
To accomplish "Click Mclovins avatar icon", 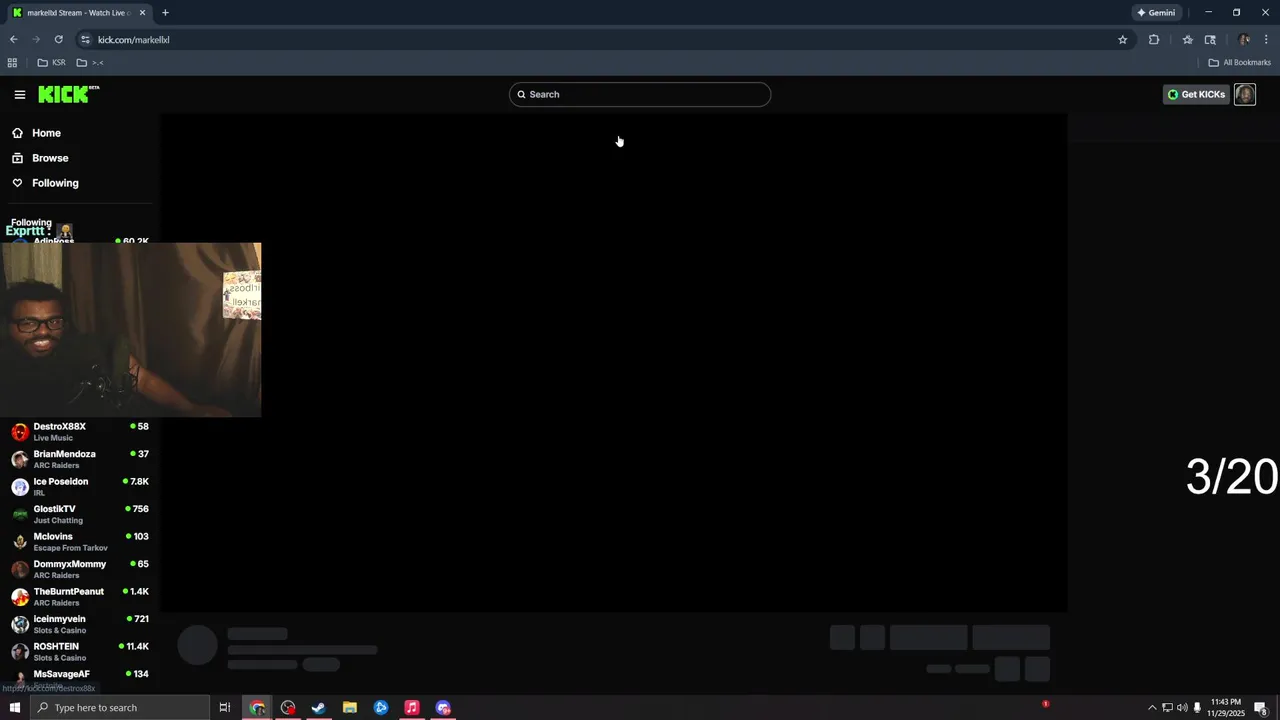I will pos(20,542).
